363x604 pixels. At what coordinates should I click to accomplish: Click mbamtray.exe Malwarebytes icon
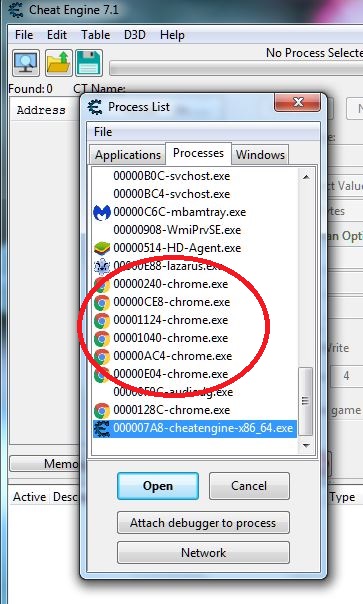(x=102, y=212)
